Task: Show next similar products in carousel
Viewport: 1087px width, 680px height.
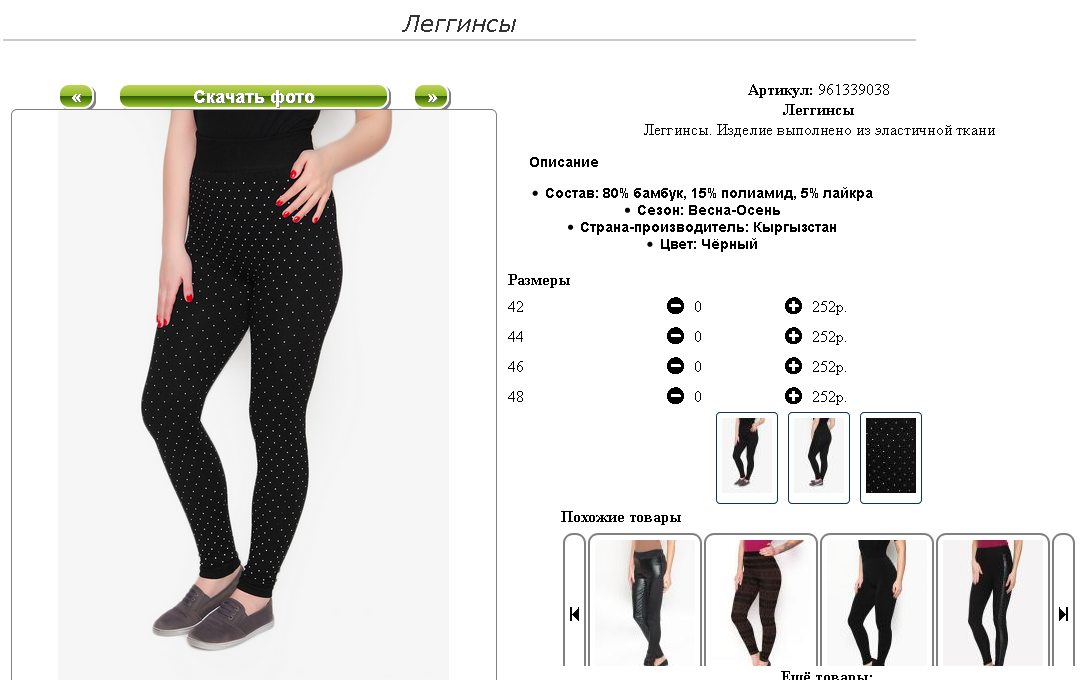Action: [x=1063, y=613]
